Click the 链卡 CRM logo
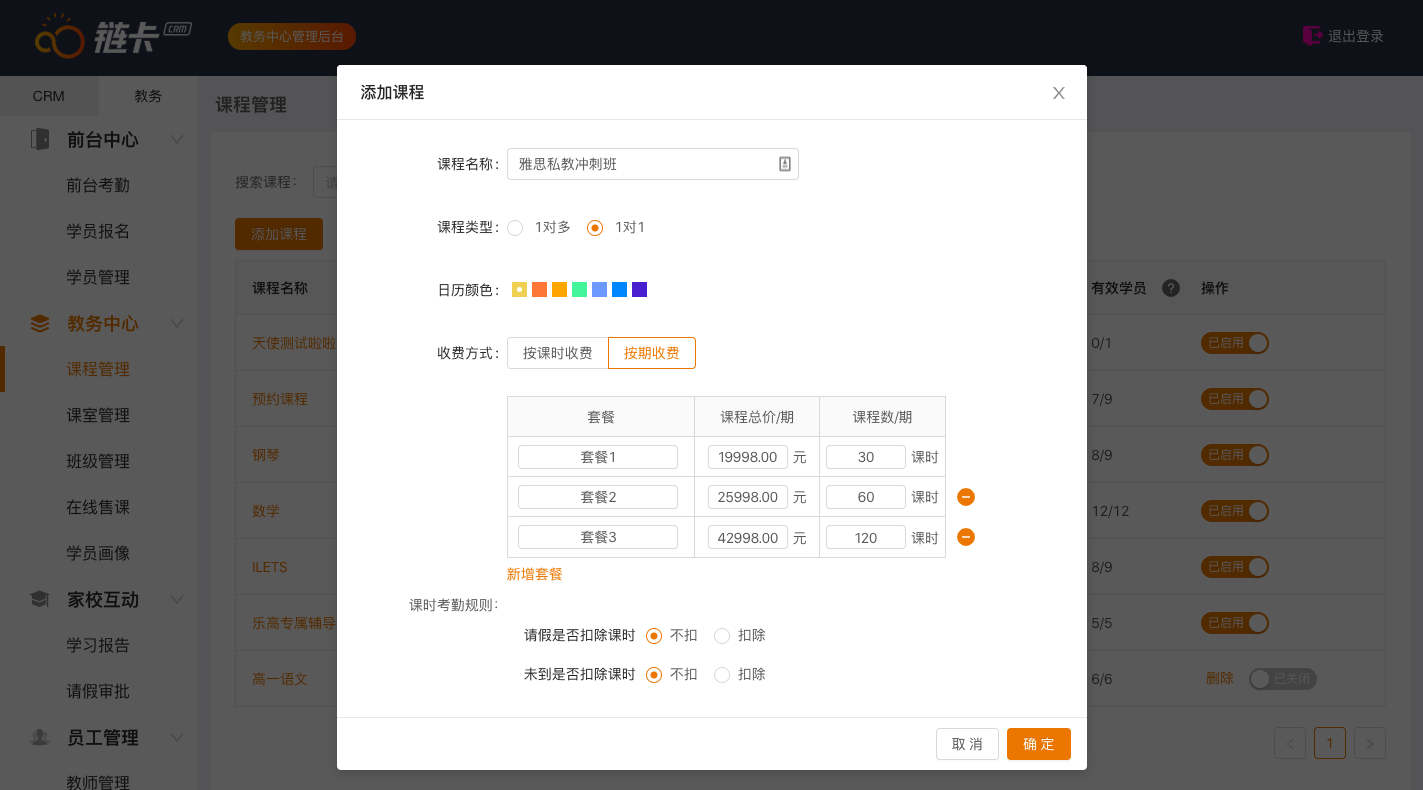 112,37
